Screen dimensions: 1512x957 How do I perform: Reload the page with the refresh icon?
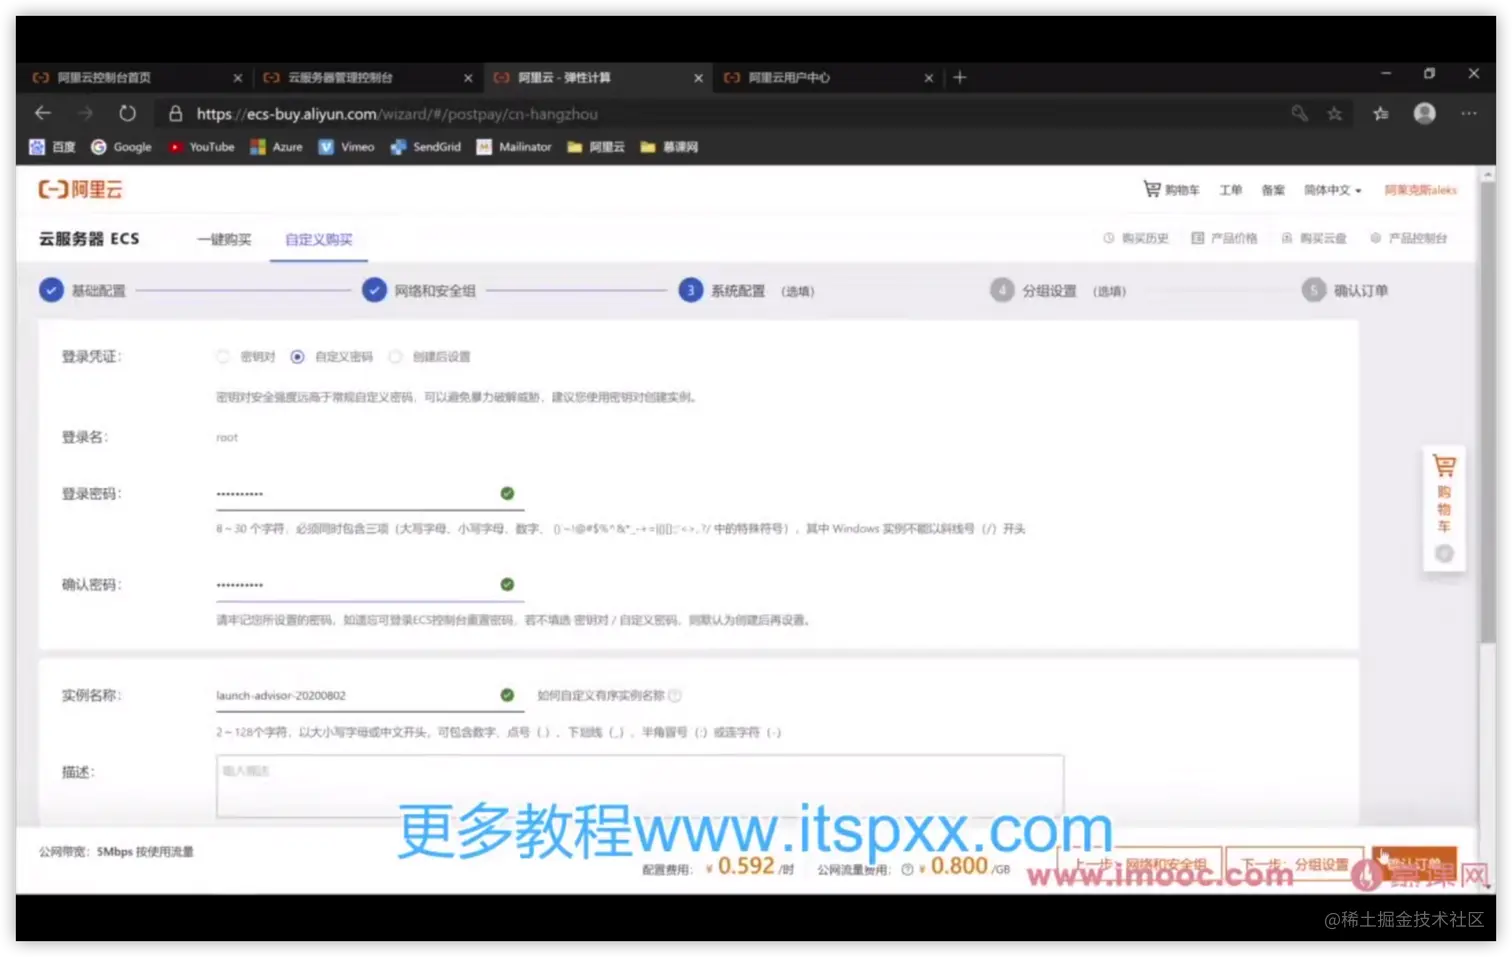coord(127,113)
